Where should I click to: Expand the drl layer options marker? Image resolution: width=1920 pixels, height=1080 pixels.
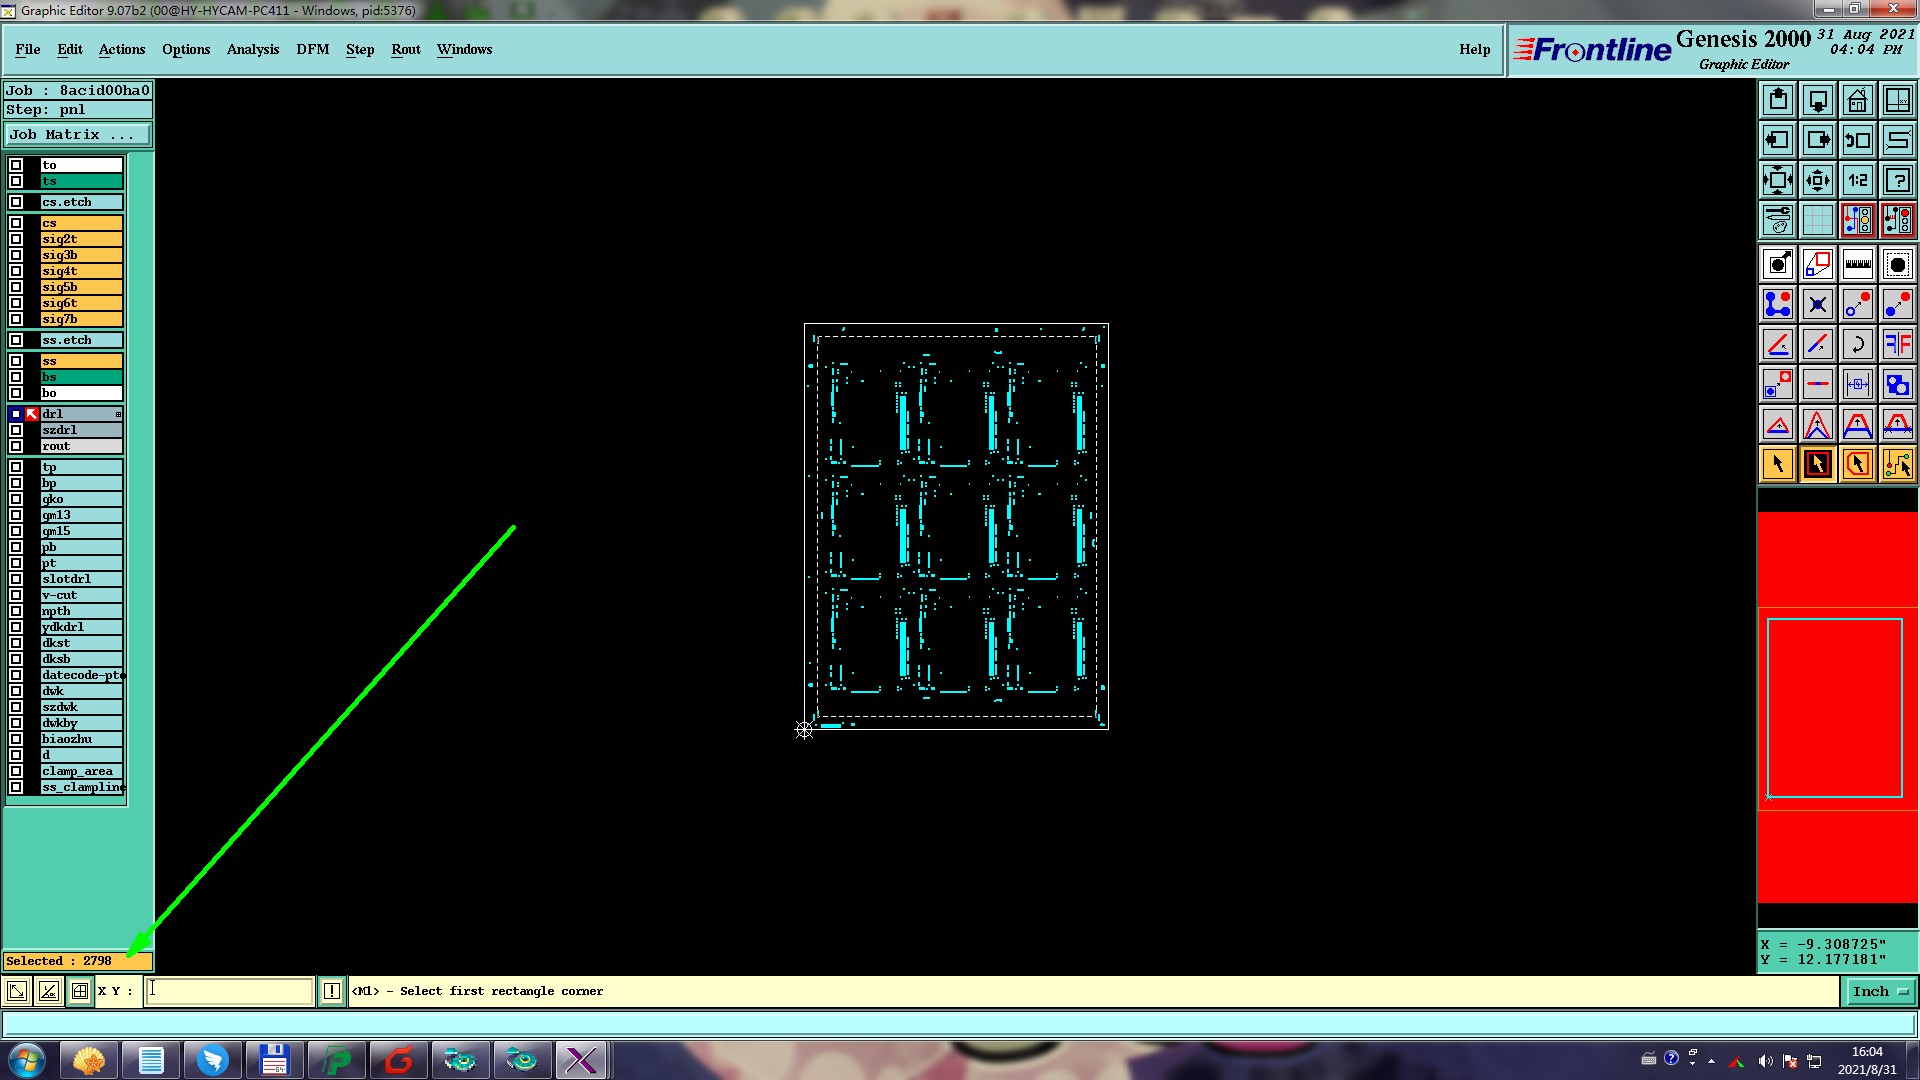(118, 414)
